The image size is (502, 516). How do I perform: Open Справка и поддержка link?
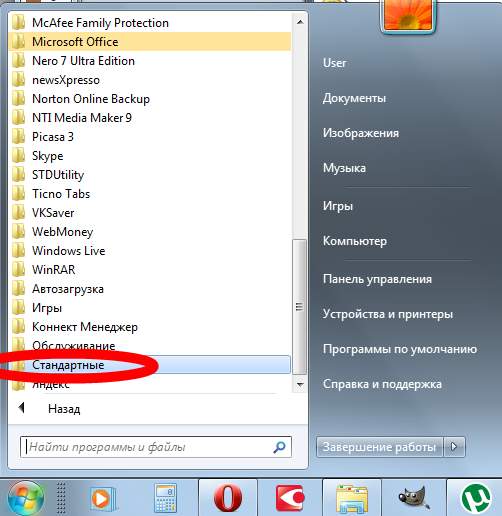[x=382, y=384]
